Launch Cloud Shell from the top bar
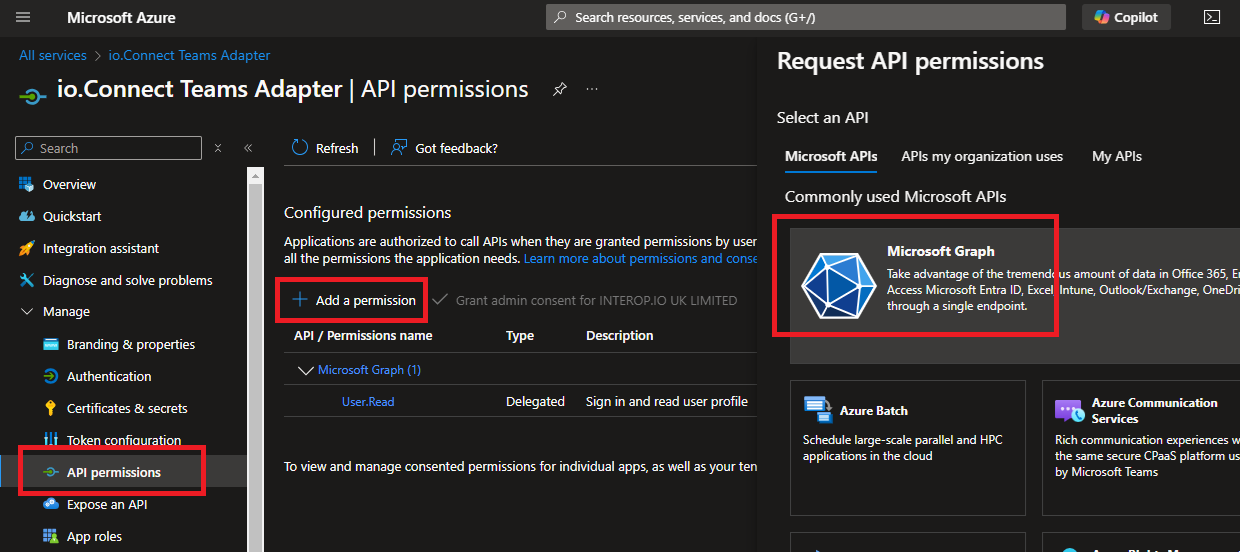 [1211, 17]
